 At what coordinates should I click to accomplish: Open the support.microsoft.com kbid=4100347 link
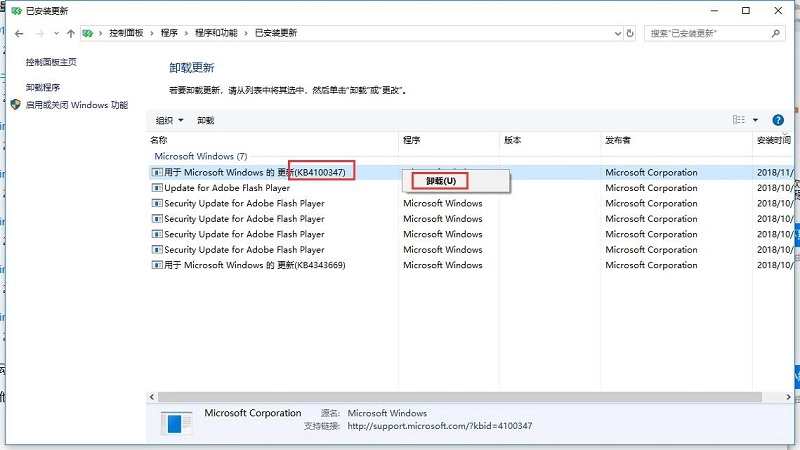(x=440, y=426)
